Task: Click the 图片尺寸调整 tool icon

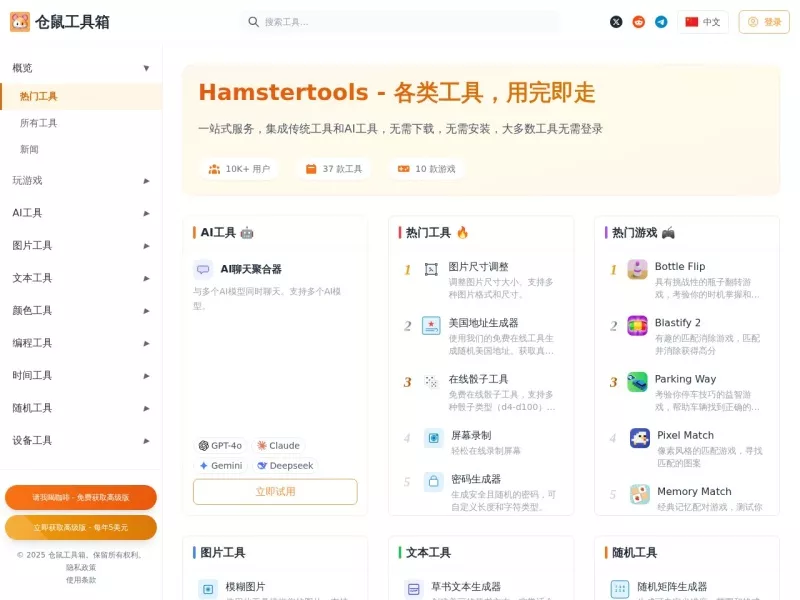Action: [431, 269]
